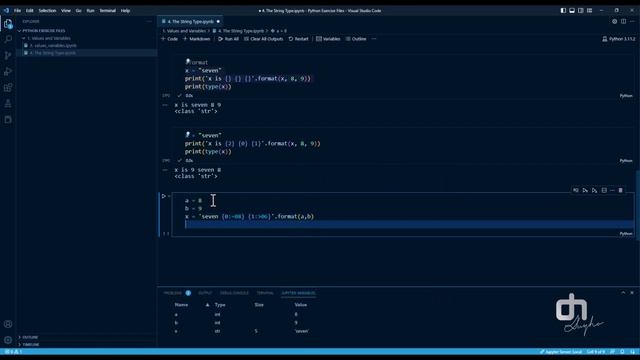This screenshot has height=360, width=640.
Task: Split the active cell from cell toolbar
Action: tap(604, 190)
